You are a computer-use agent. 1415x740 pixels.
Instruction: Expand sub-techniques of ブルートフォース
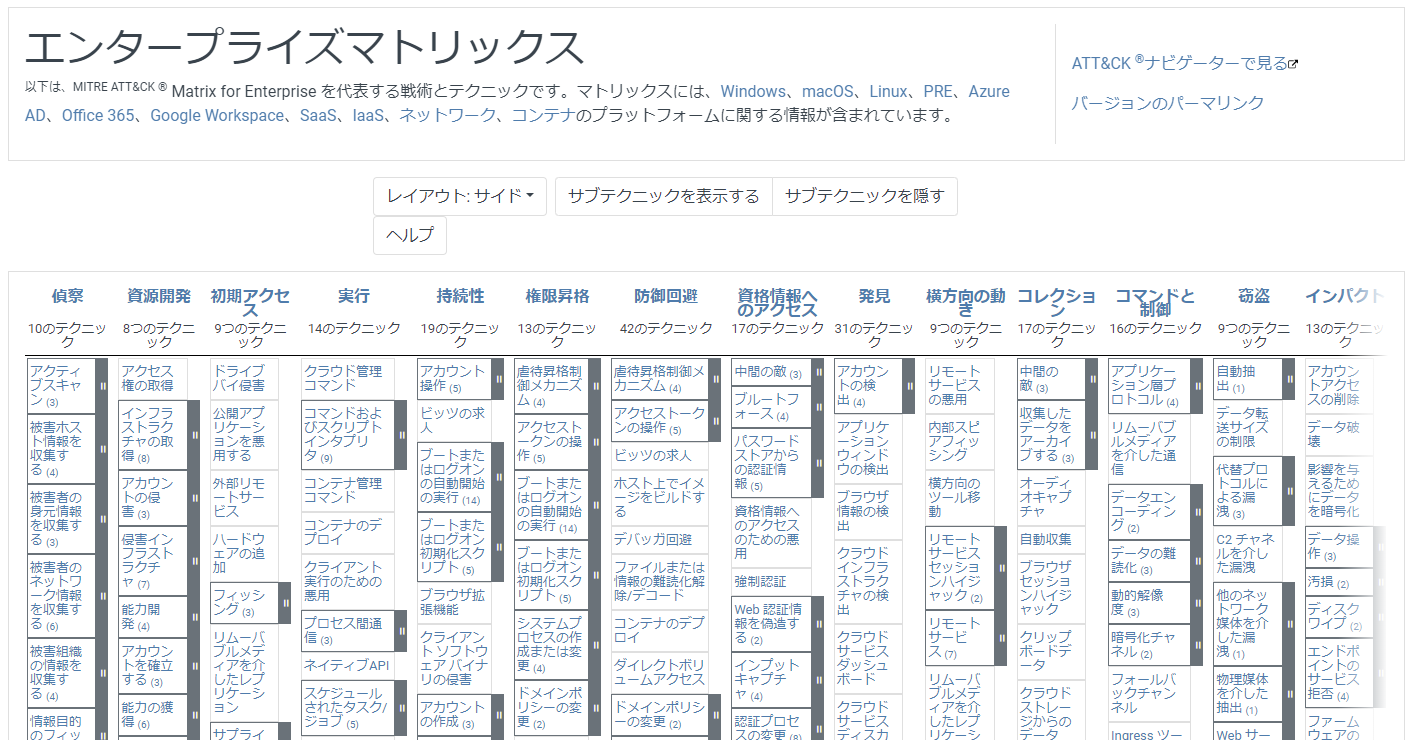pyautogui.click(x=818, y=407)
